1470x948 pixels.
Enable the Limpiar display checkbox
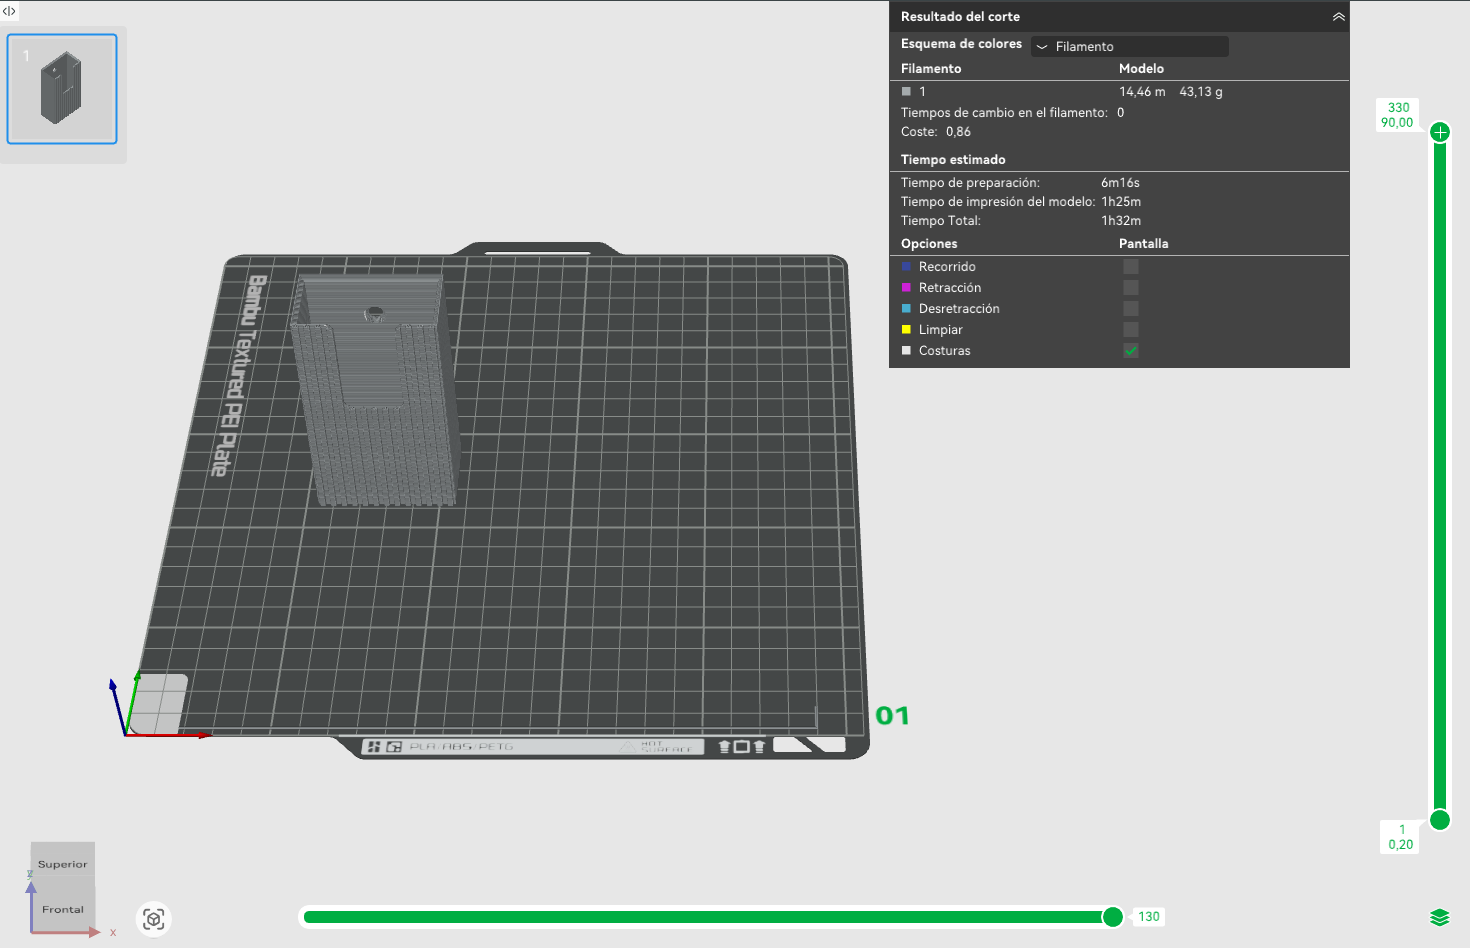[x=1131, y=330]
